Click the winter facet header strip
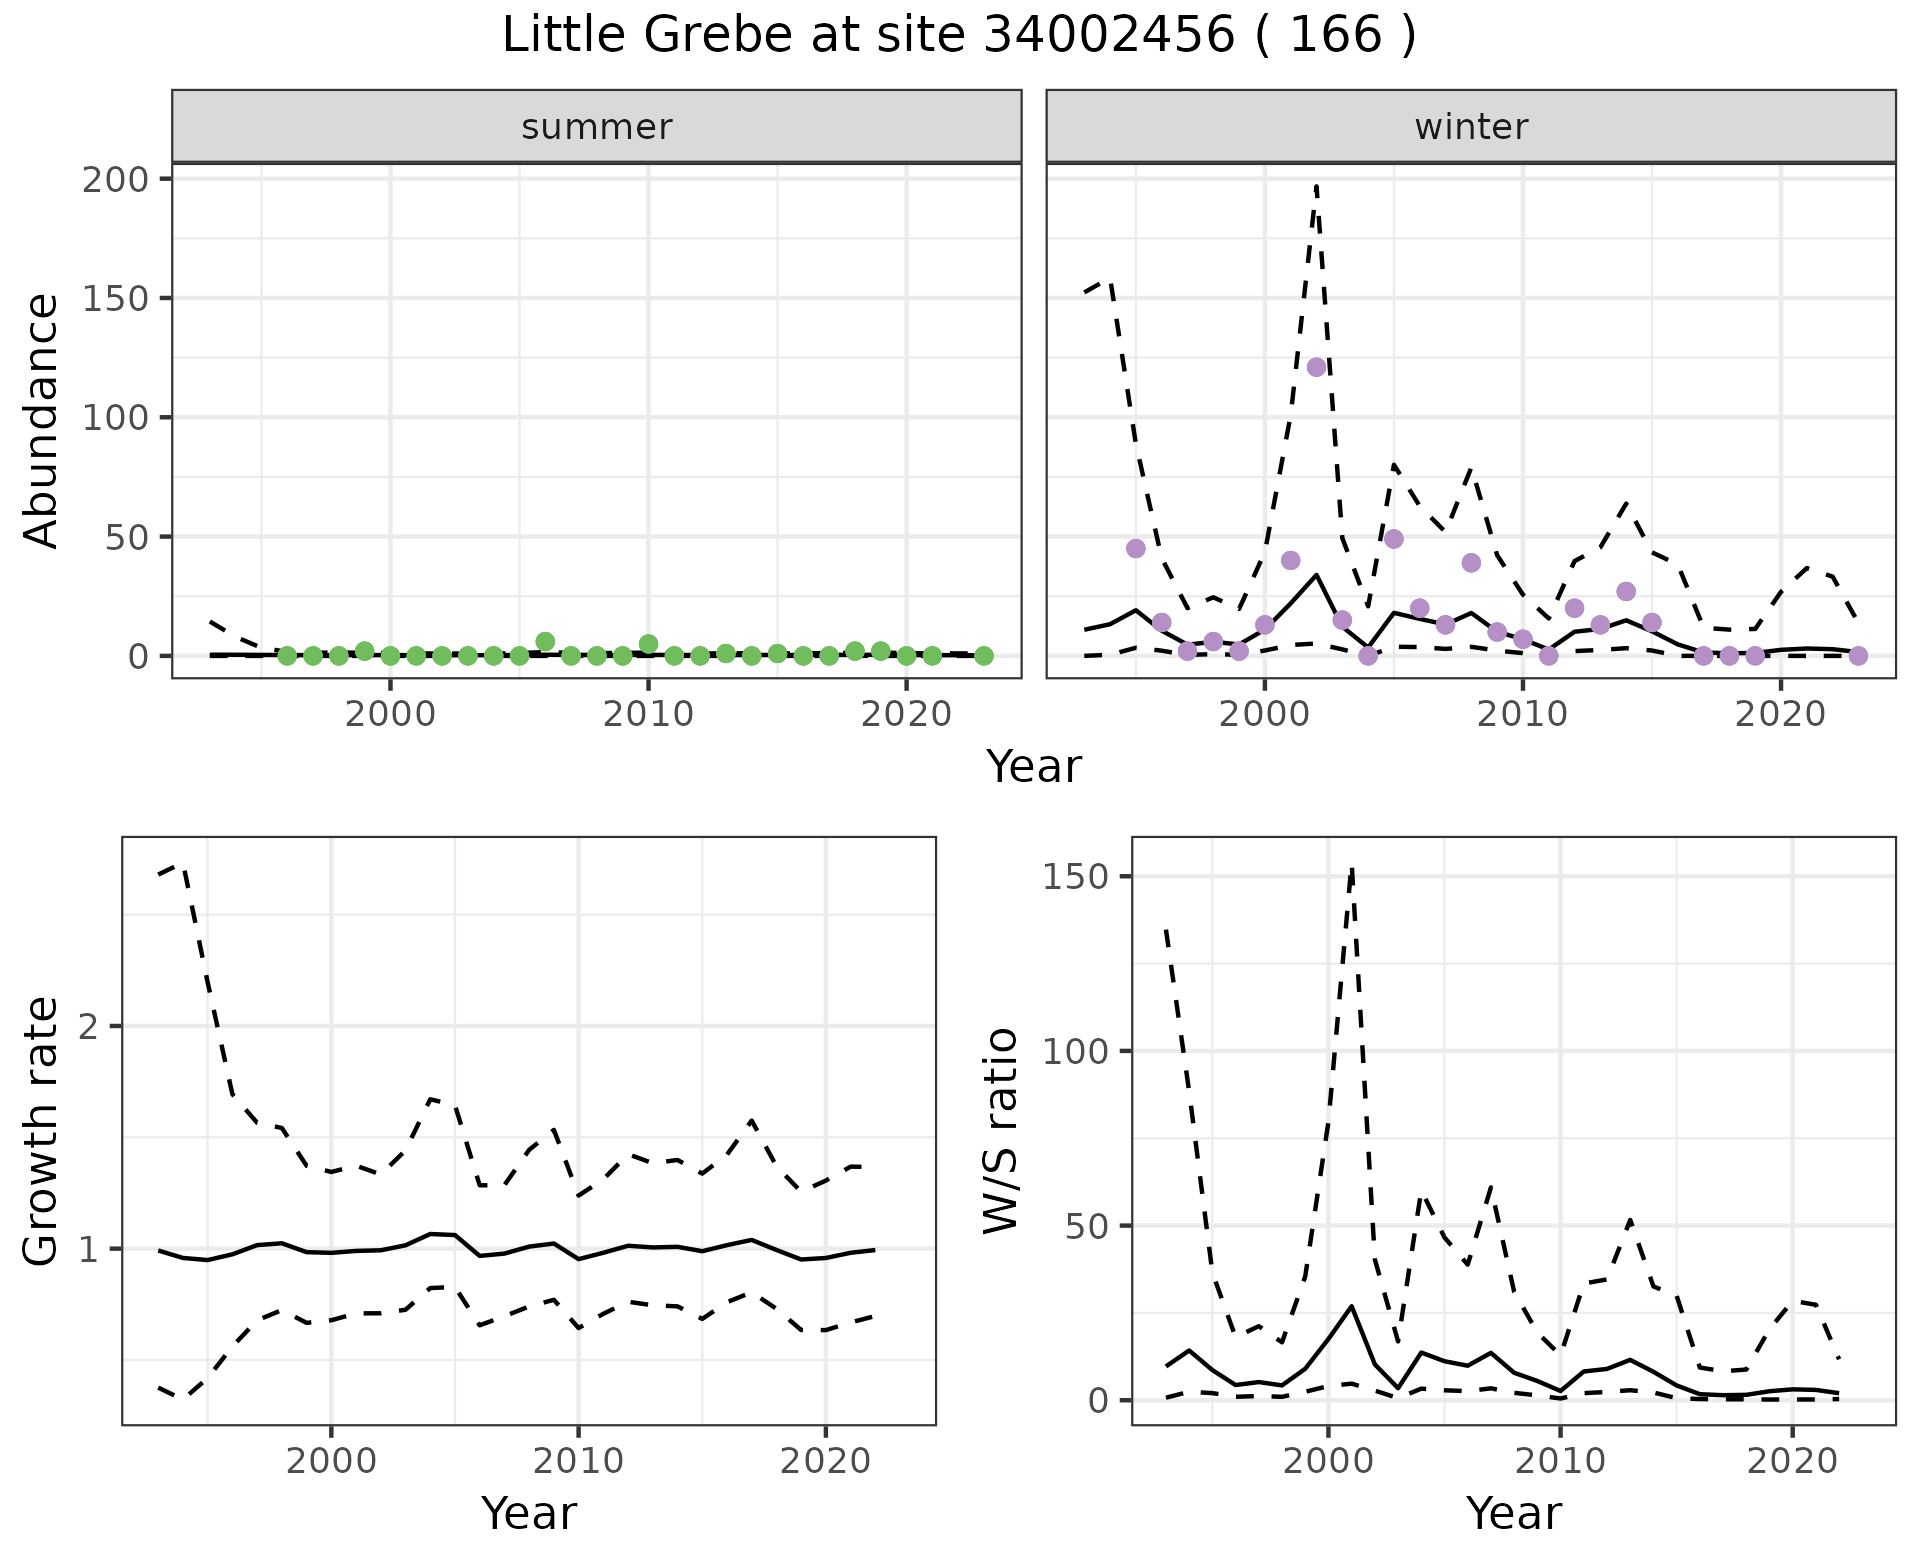Screen dimensions: 1920x1560 [1470, 127]
